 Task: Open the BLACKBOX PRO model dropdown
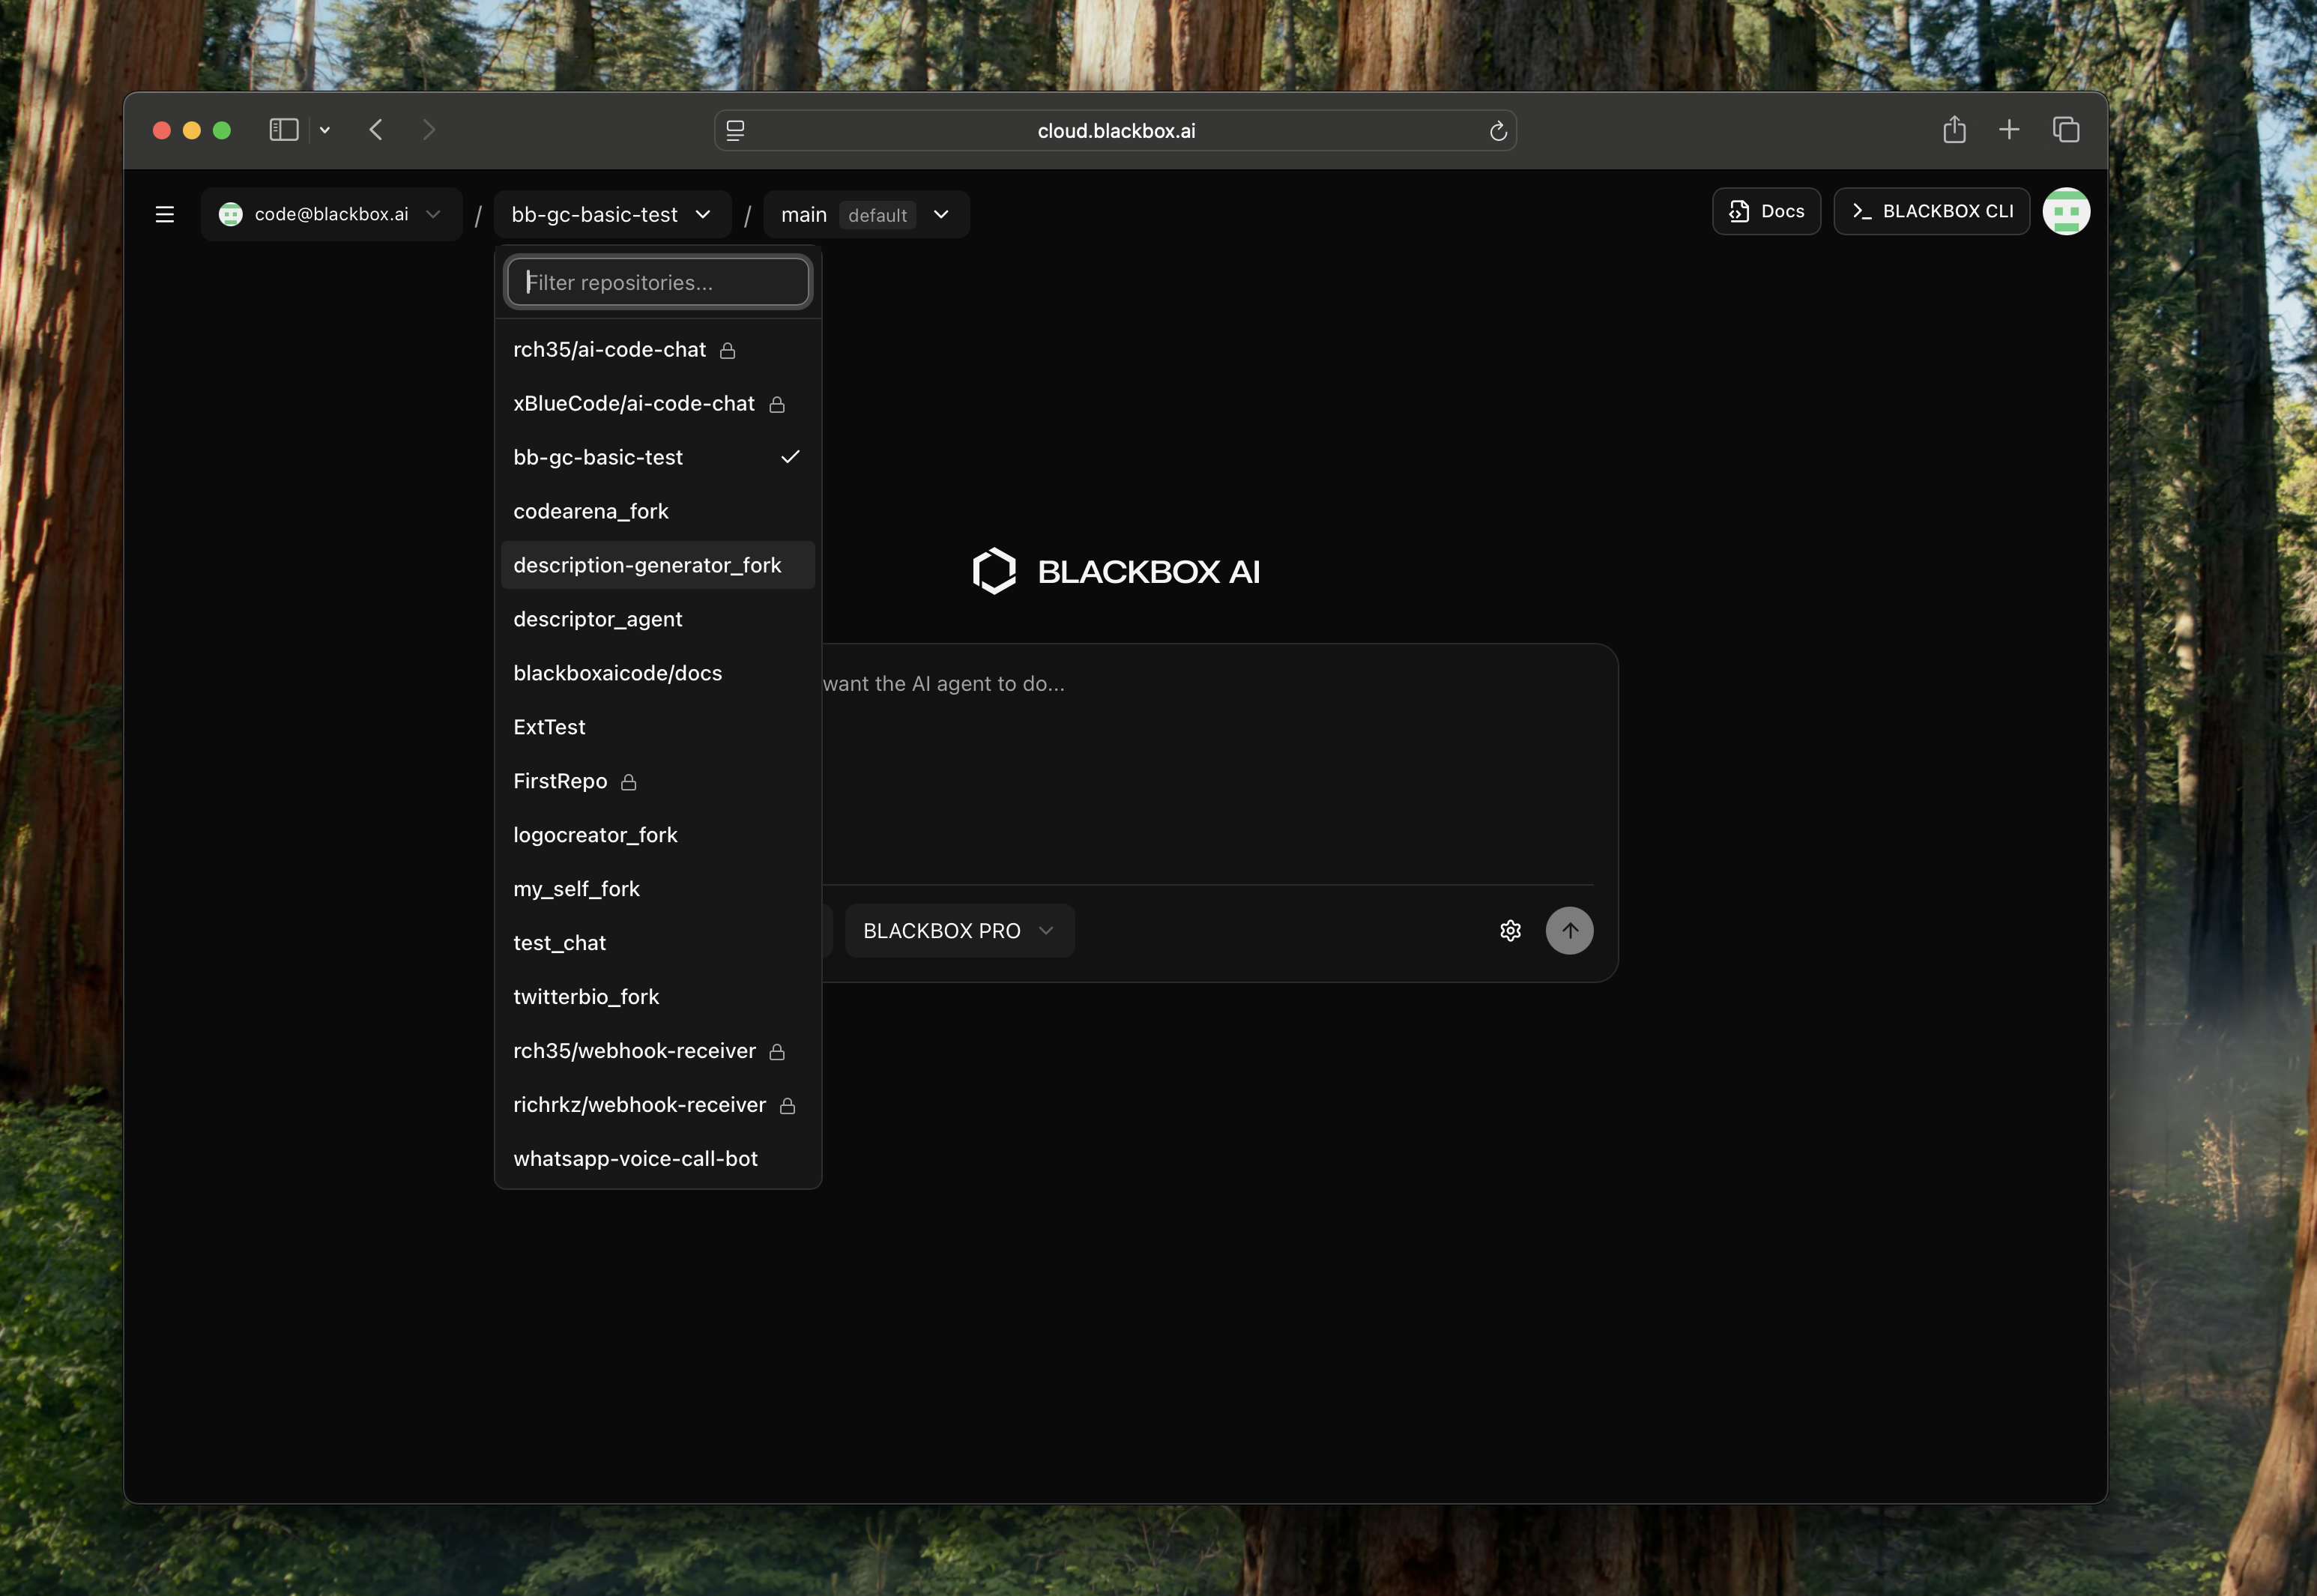[x=958, y=930]
